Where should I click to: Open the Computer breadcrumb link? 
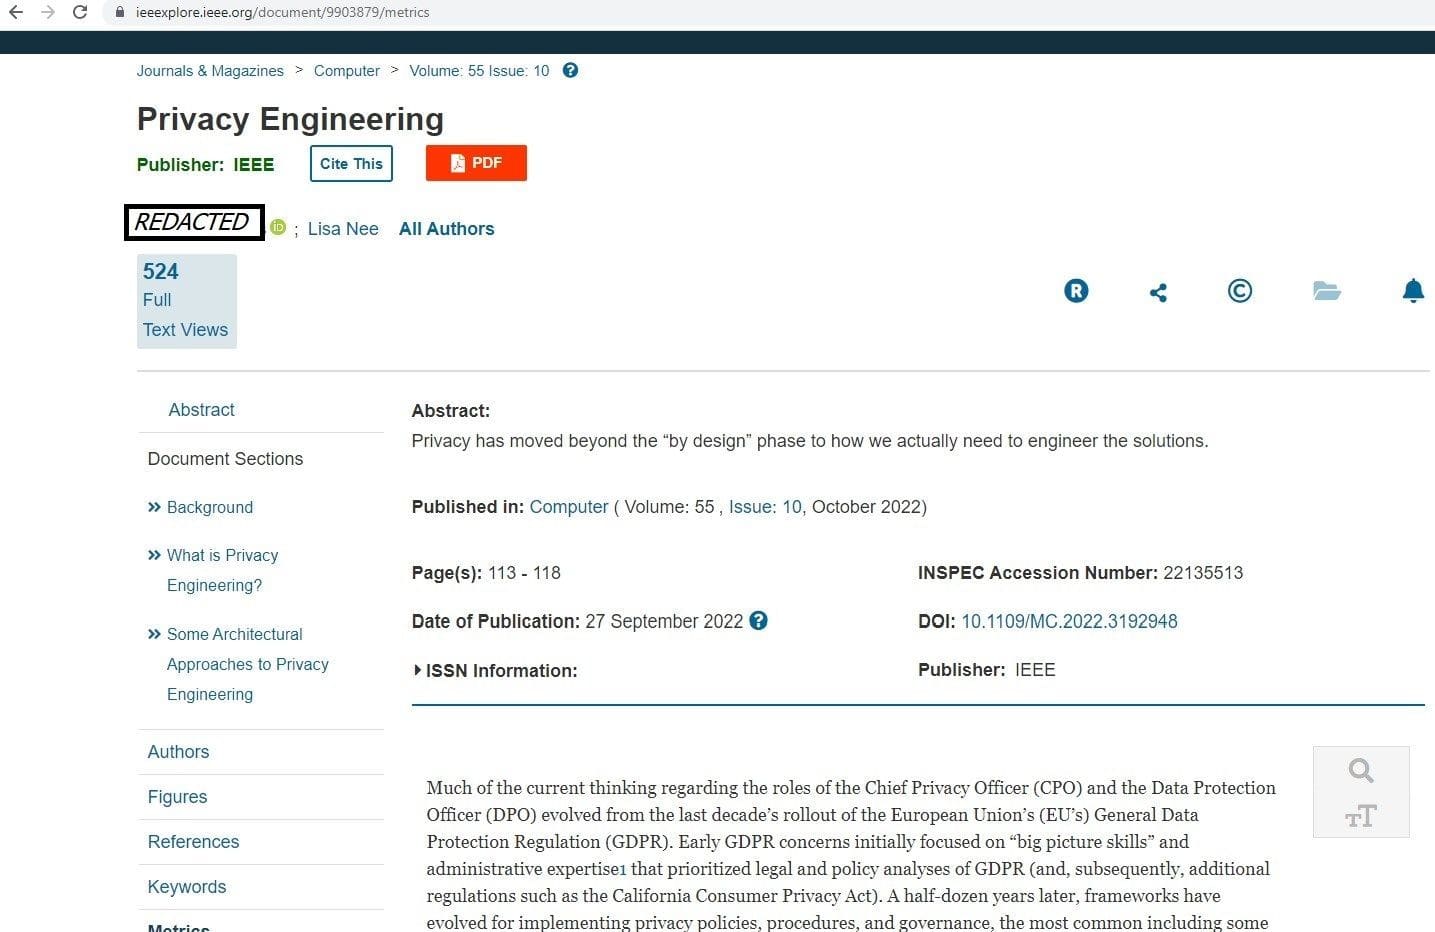(347, 71)
